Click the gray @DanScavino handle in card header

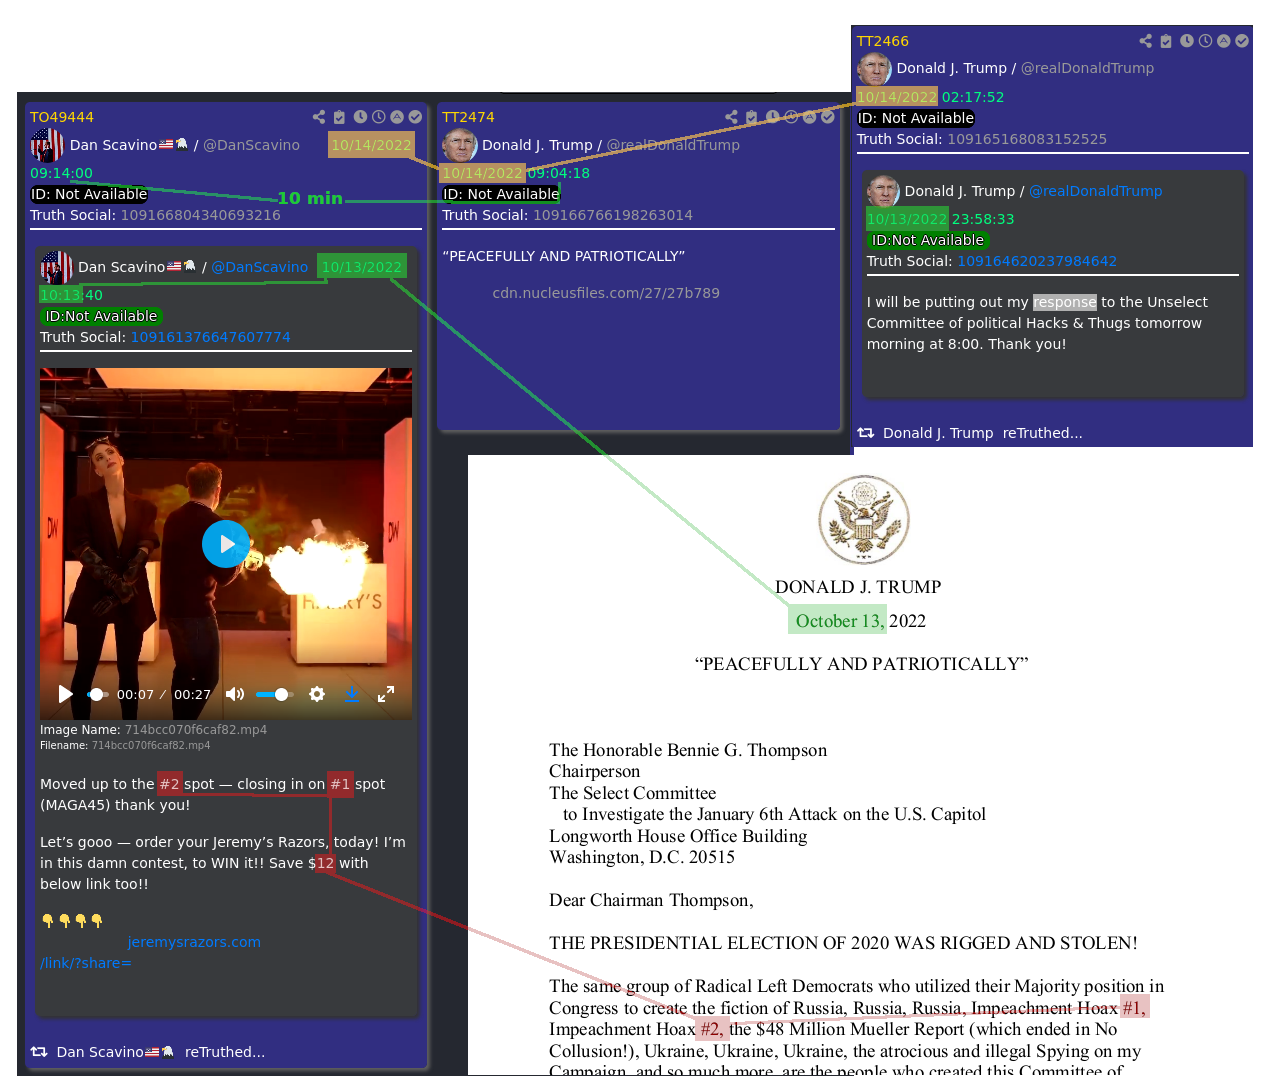pos(252,145)
